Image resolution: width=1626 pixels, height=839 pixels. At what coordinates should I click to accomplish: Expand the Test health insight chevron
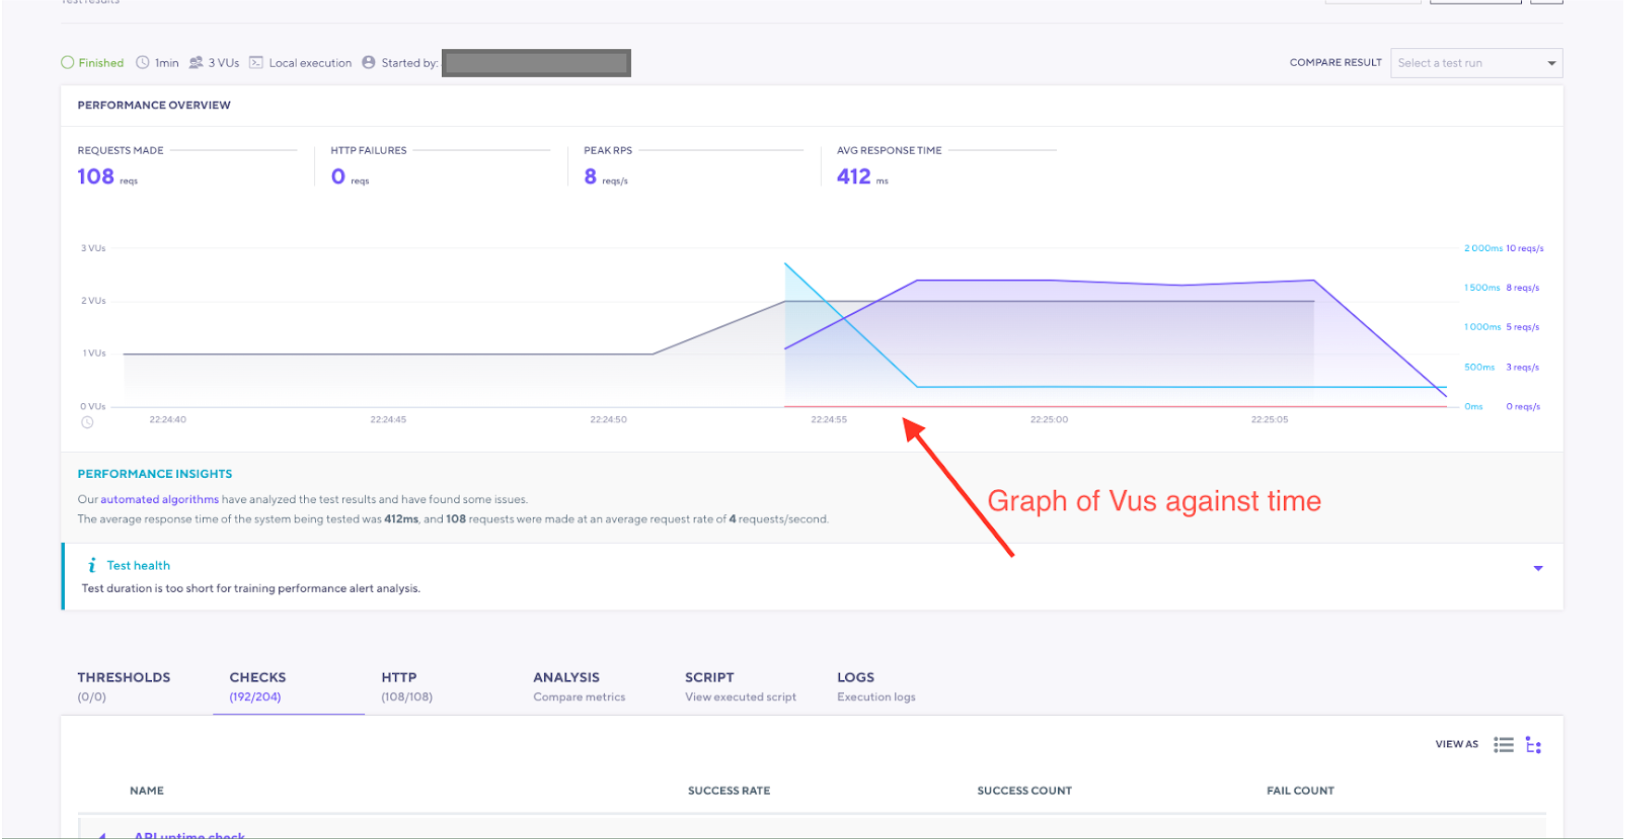coord(1538,568)
